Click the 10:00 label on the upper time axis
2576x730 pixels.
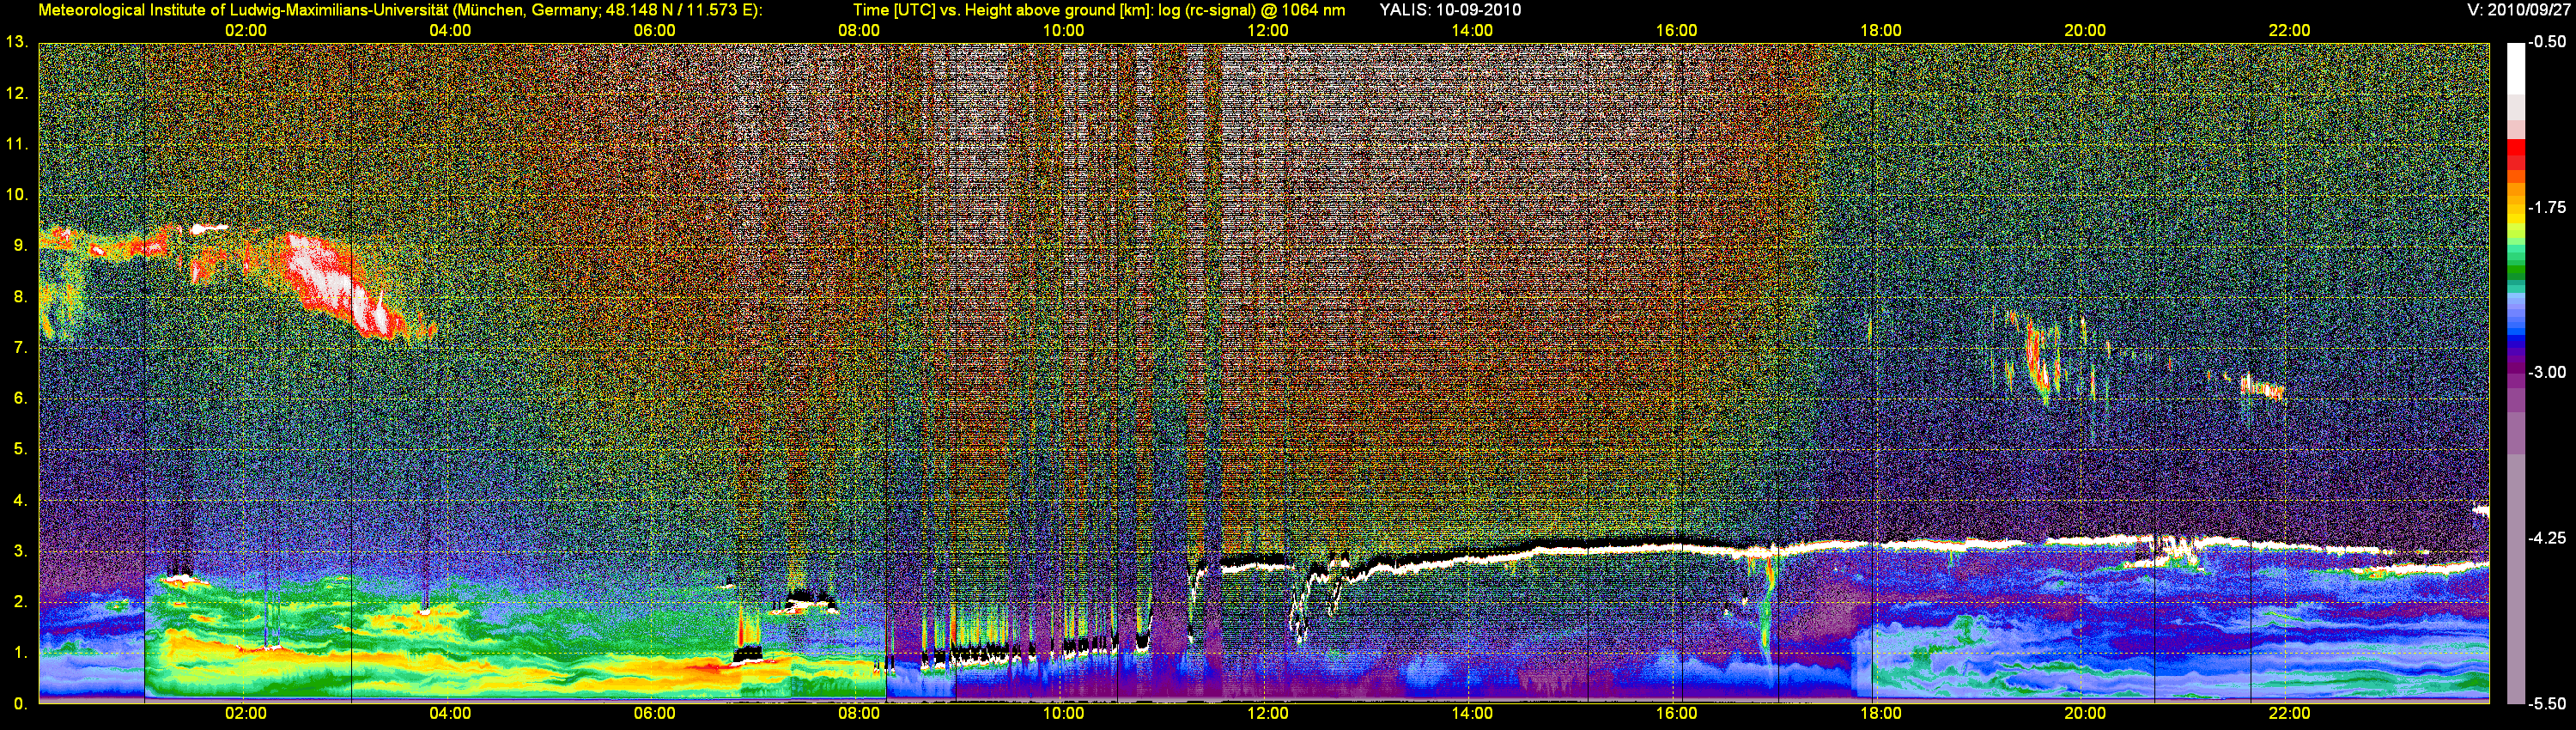click(1064, 31)
